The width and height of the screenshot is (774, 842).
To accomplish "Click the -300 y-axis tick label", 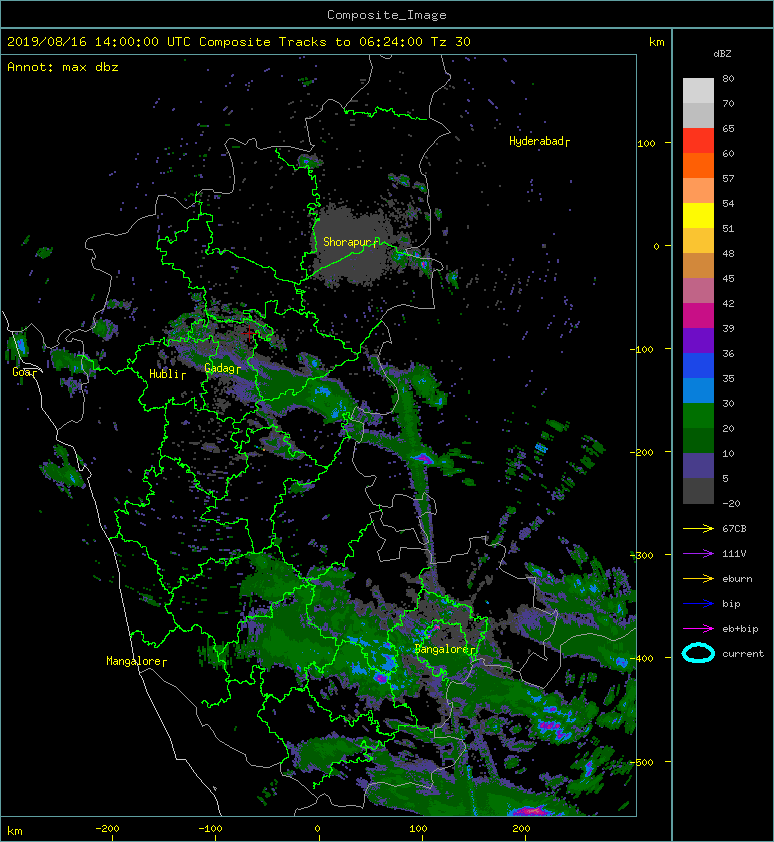I will (641, 555).
